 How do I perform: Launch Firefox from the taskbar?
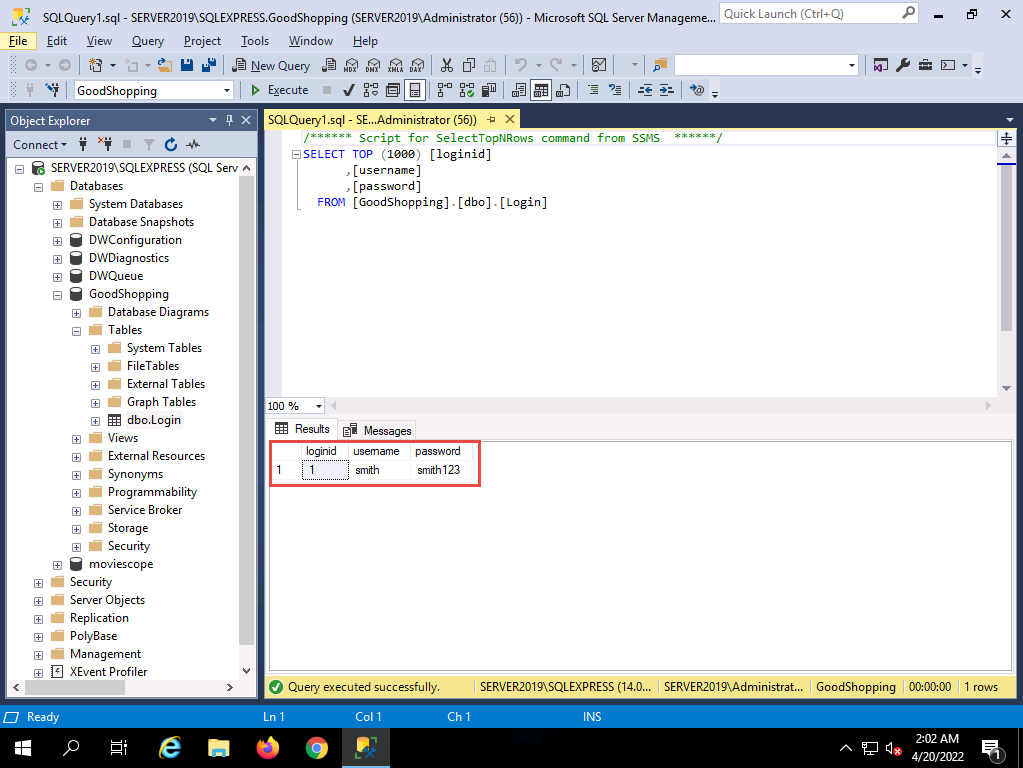point(267,748)
